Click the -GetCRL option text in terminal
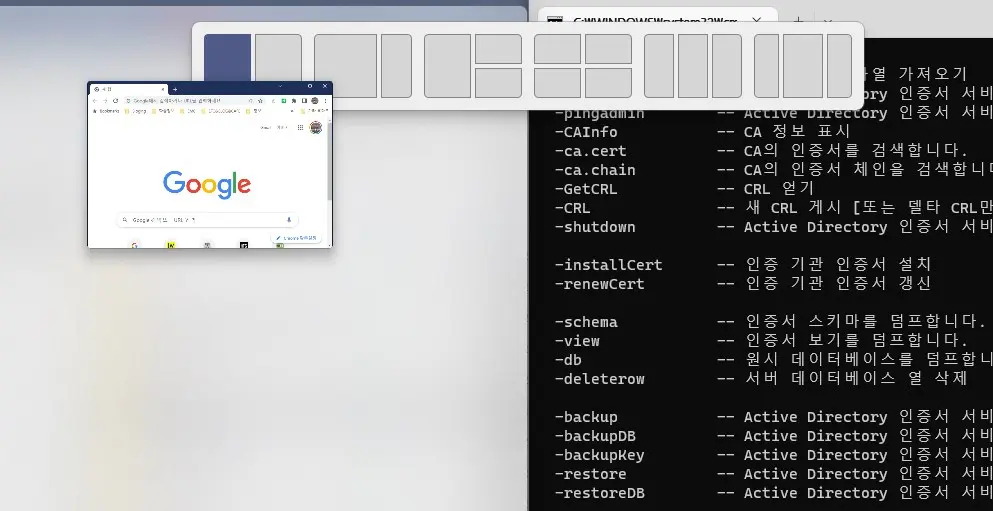This screenshot has width=993, height=511. pos(586,189)
